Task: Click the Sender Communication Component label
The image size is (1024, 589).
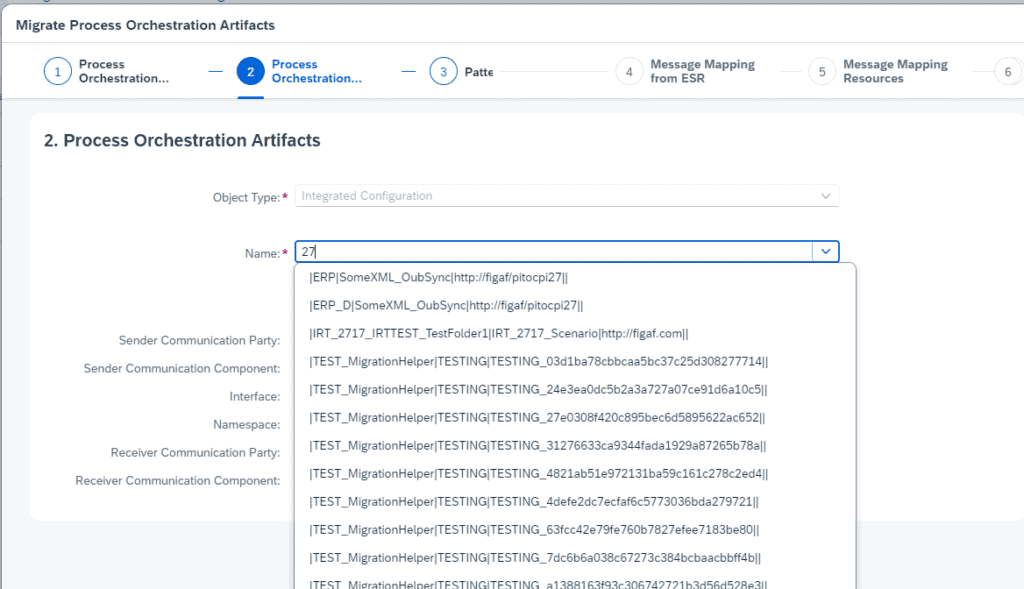Action: pos(182,368)
